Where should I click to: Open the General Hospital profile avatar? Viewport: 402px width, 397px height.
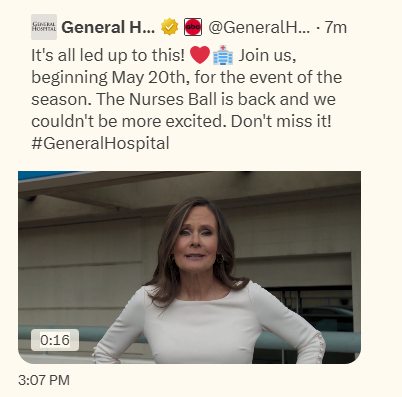(x=44, y=27)
